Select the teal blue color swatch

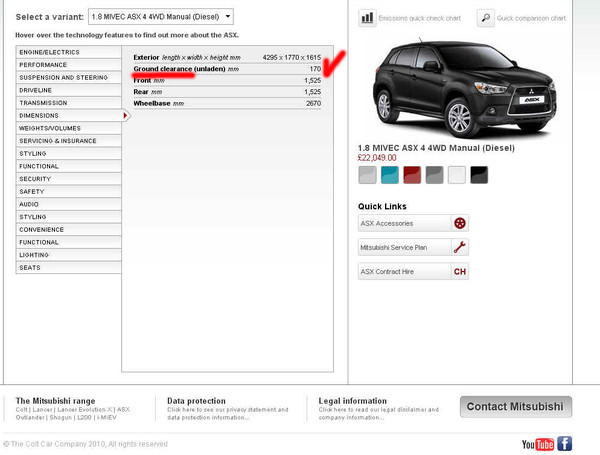(x=390, y=175)
